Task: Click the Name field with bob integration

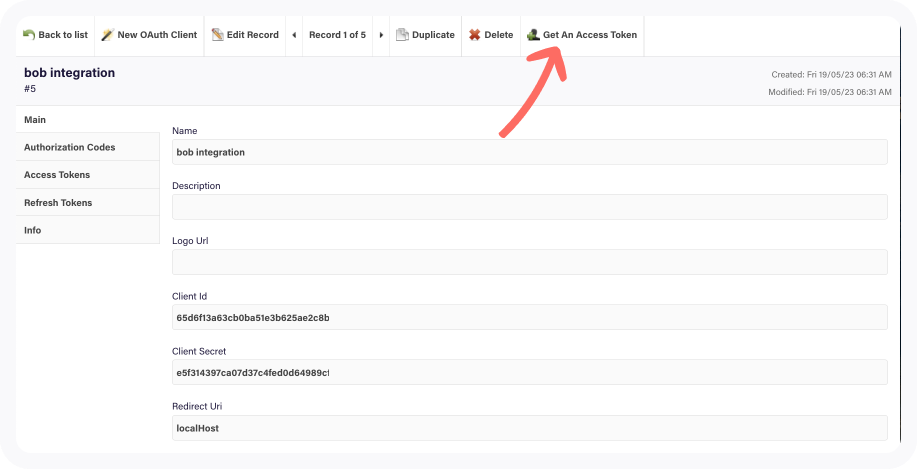Action: point(530,152)
